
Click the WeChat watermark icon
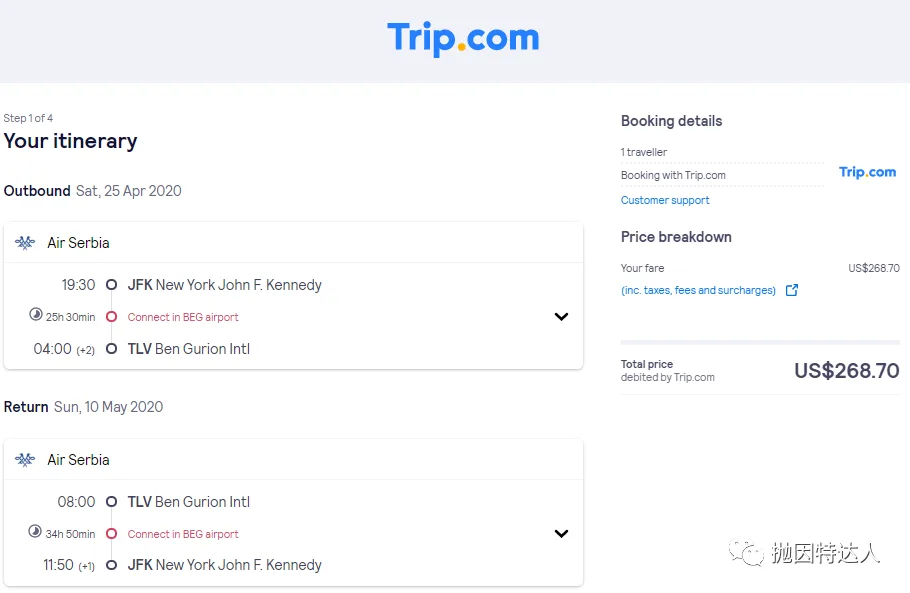pos(746,552)
